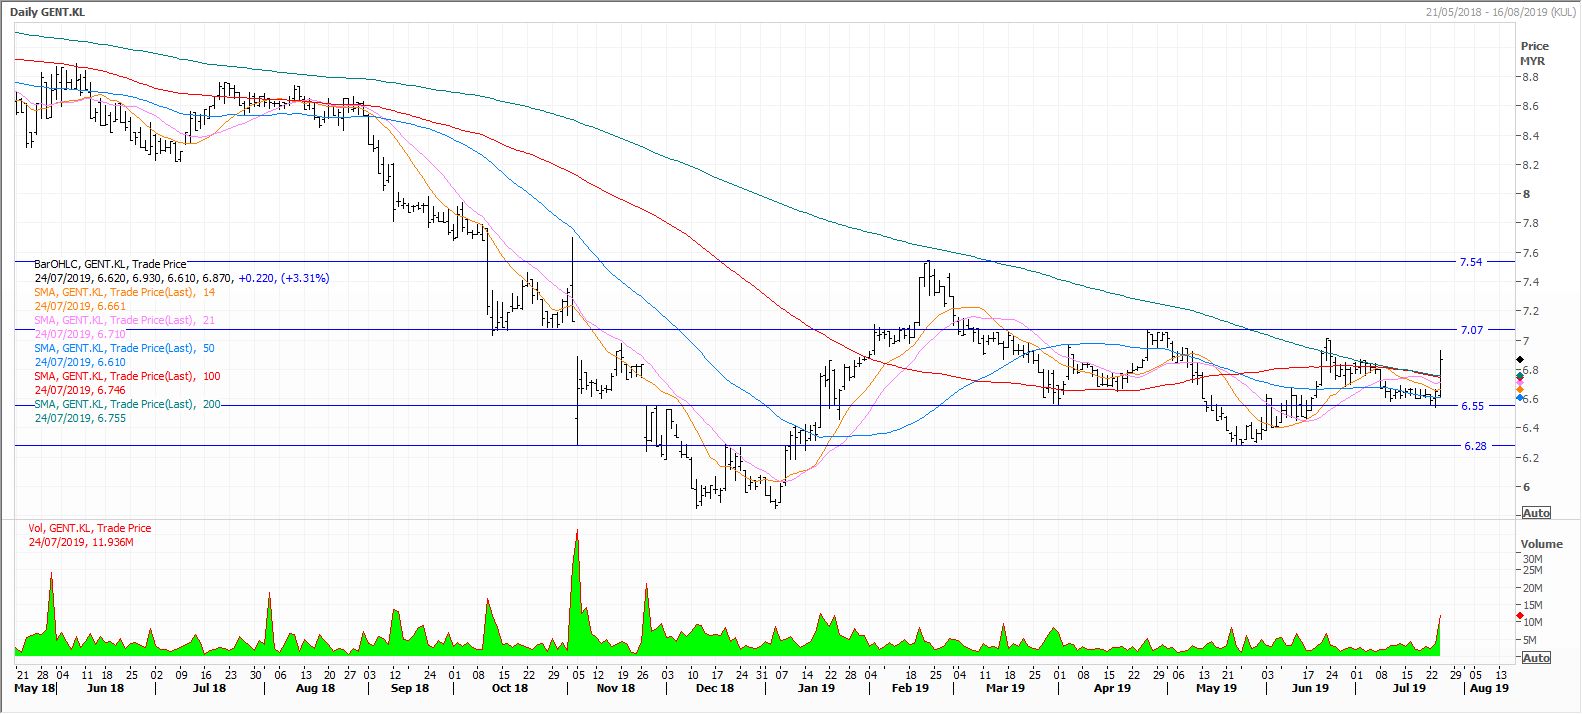Click the date range label at top right

[1501, 12]
